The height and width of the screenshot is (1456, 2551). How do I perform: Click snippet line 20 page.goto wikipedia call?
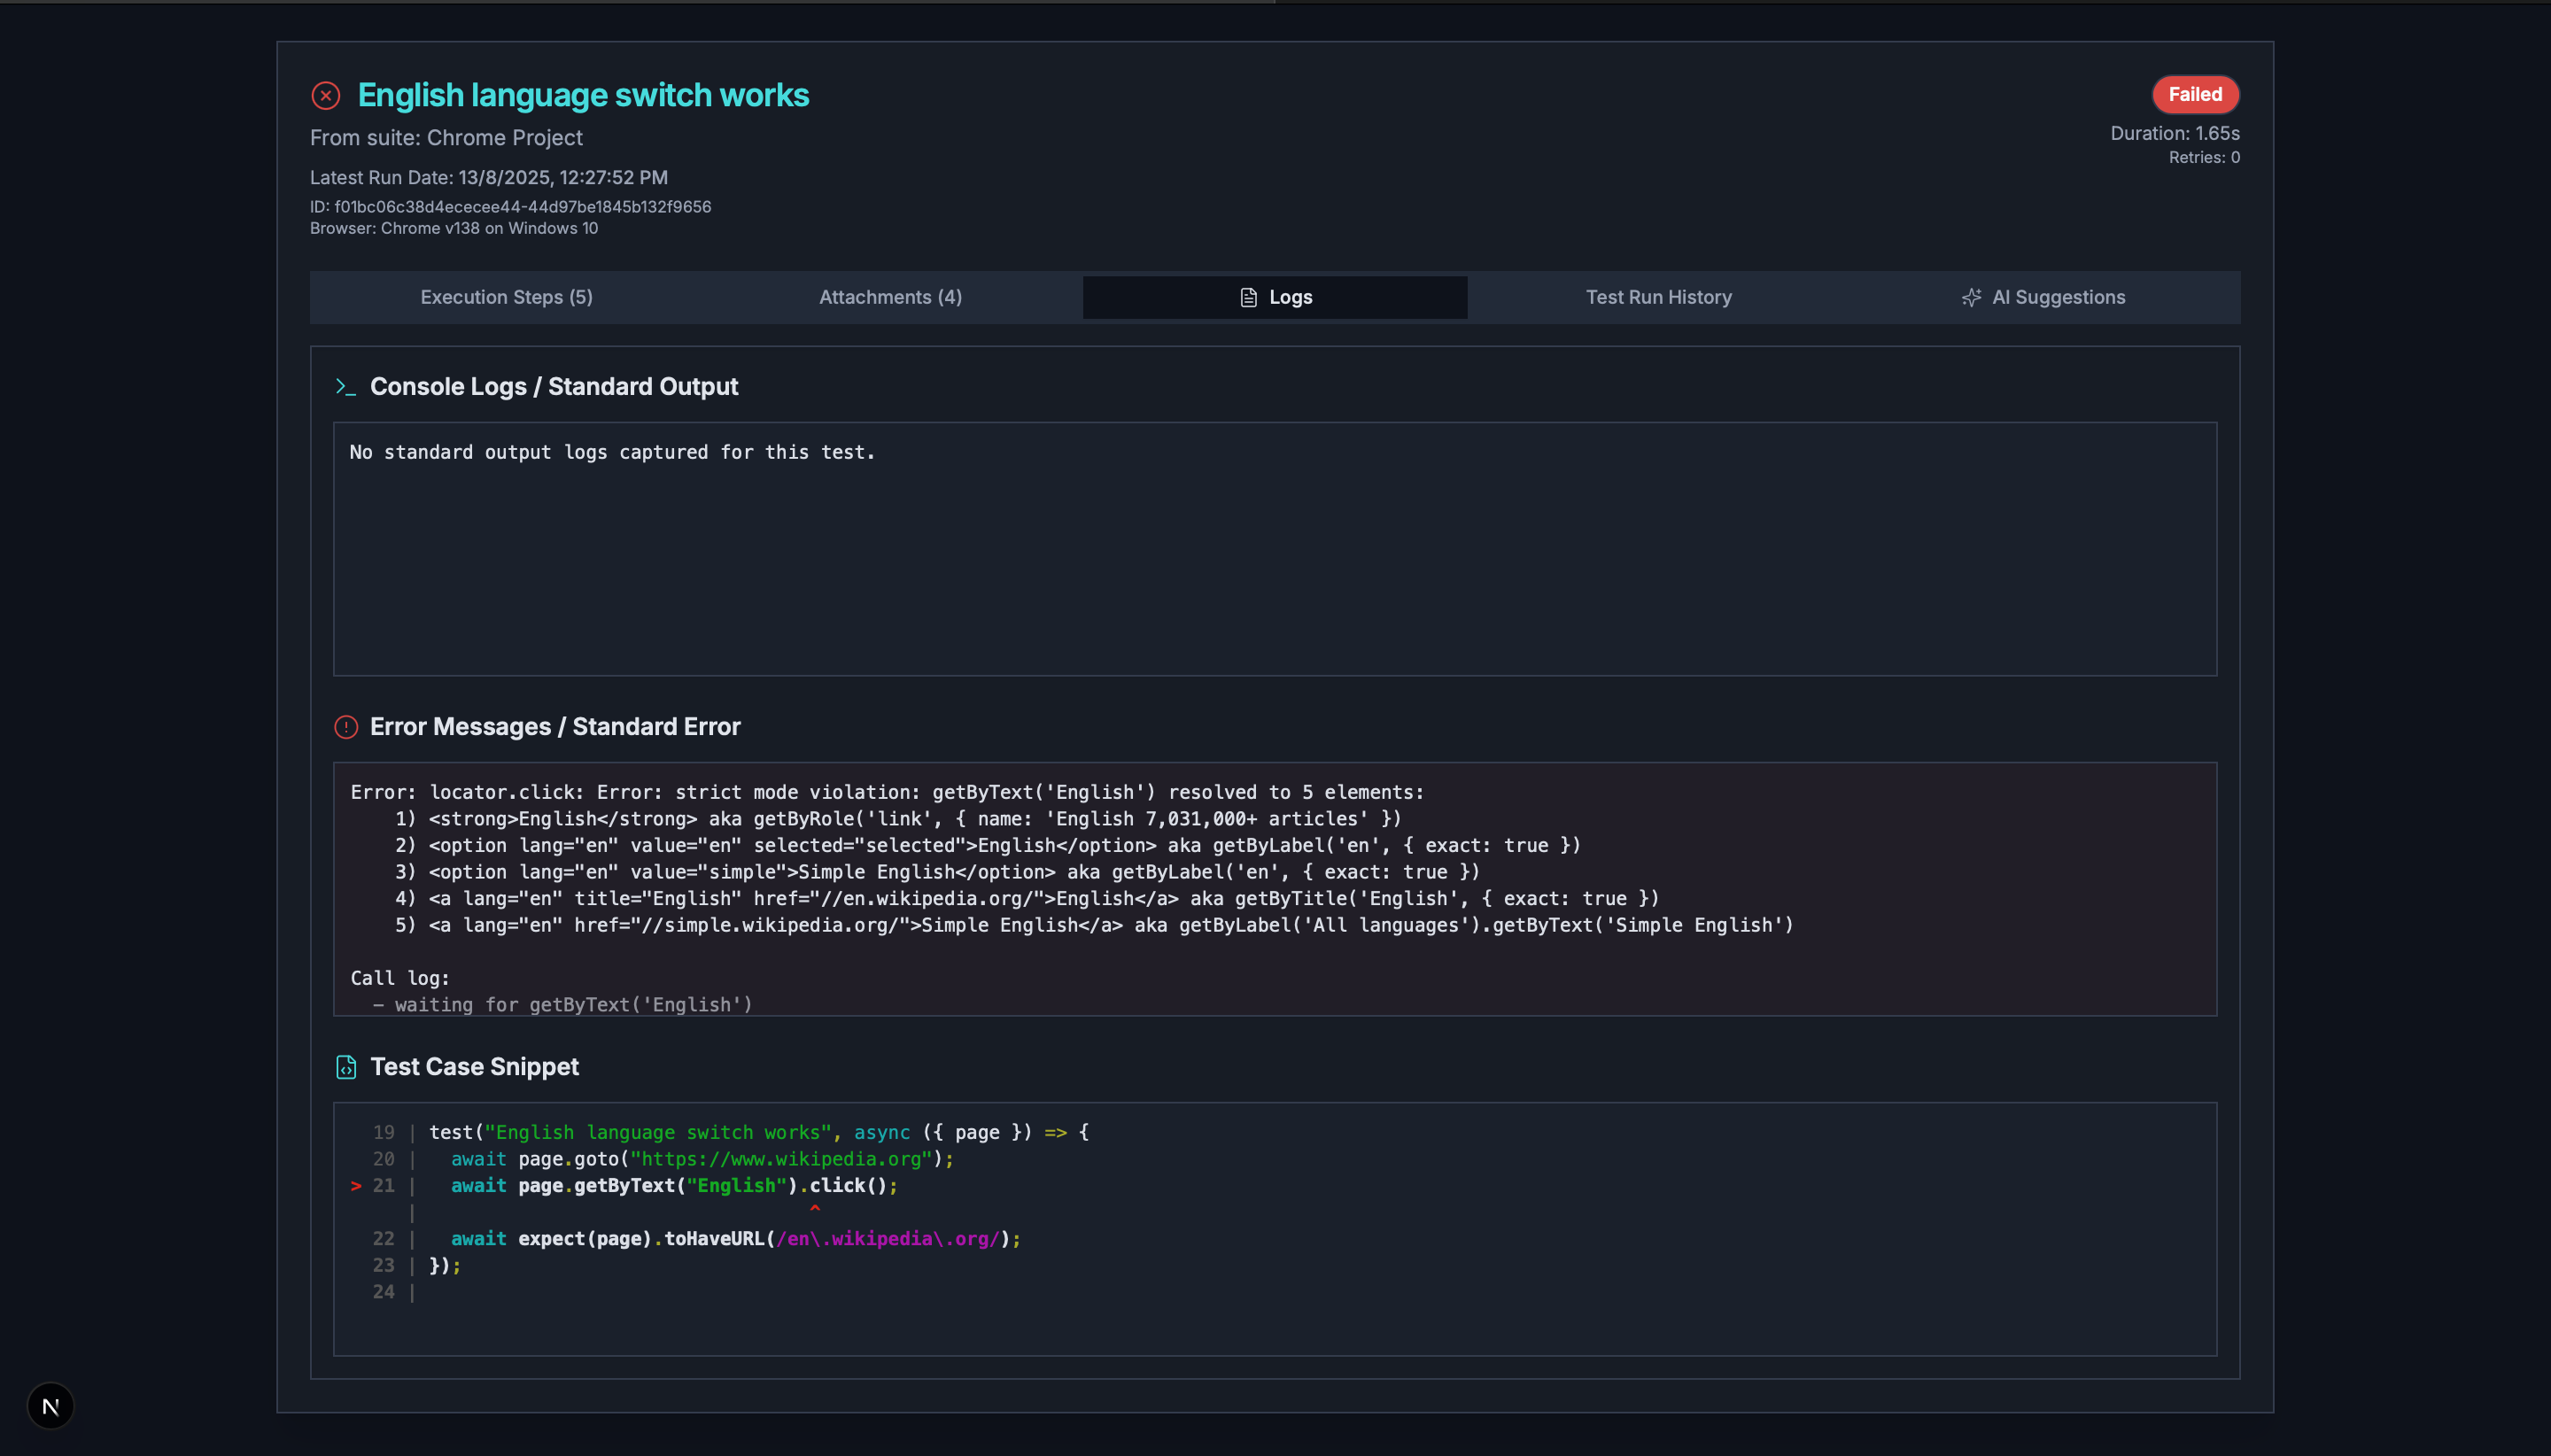[x=702, y=1159]
